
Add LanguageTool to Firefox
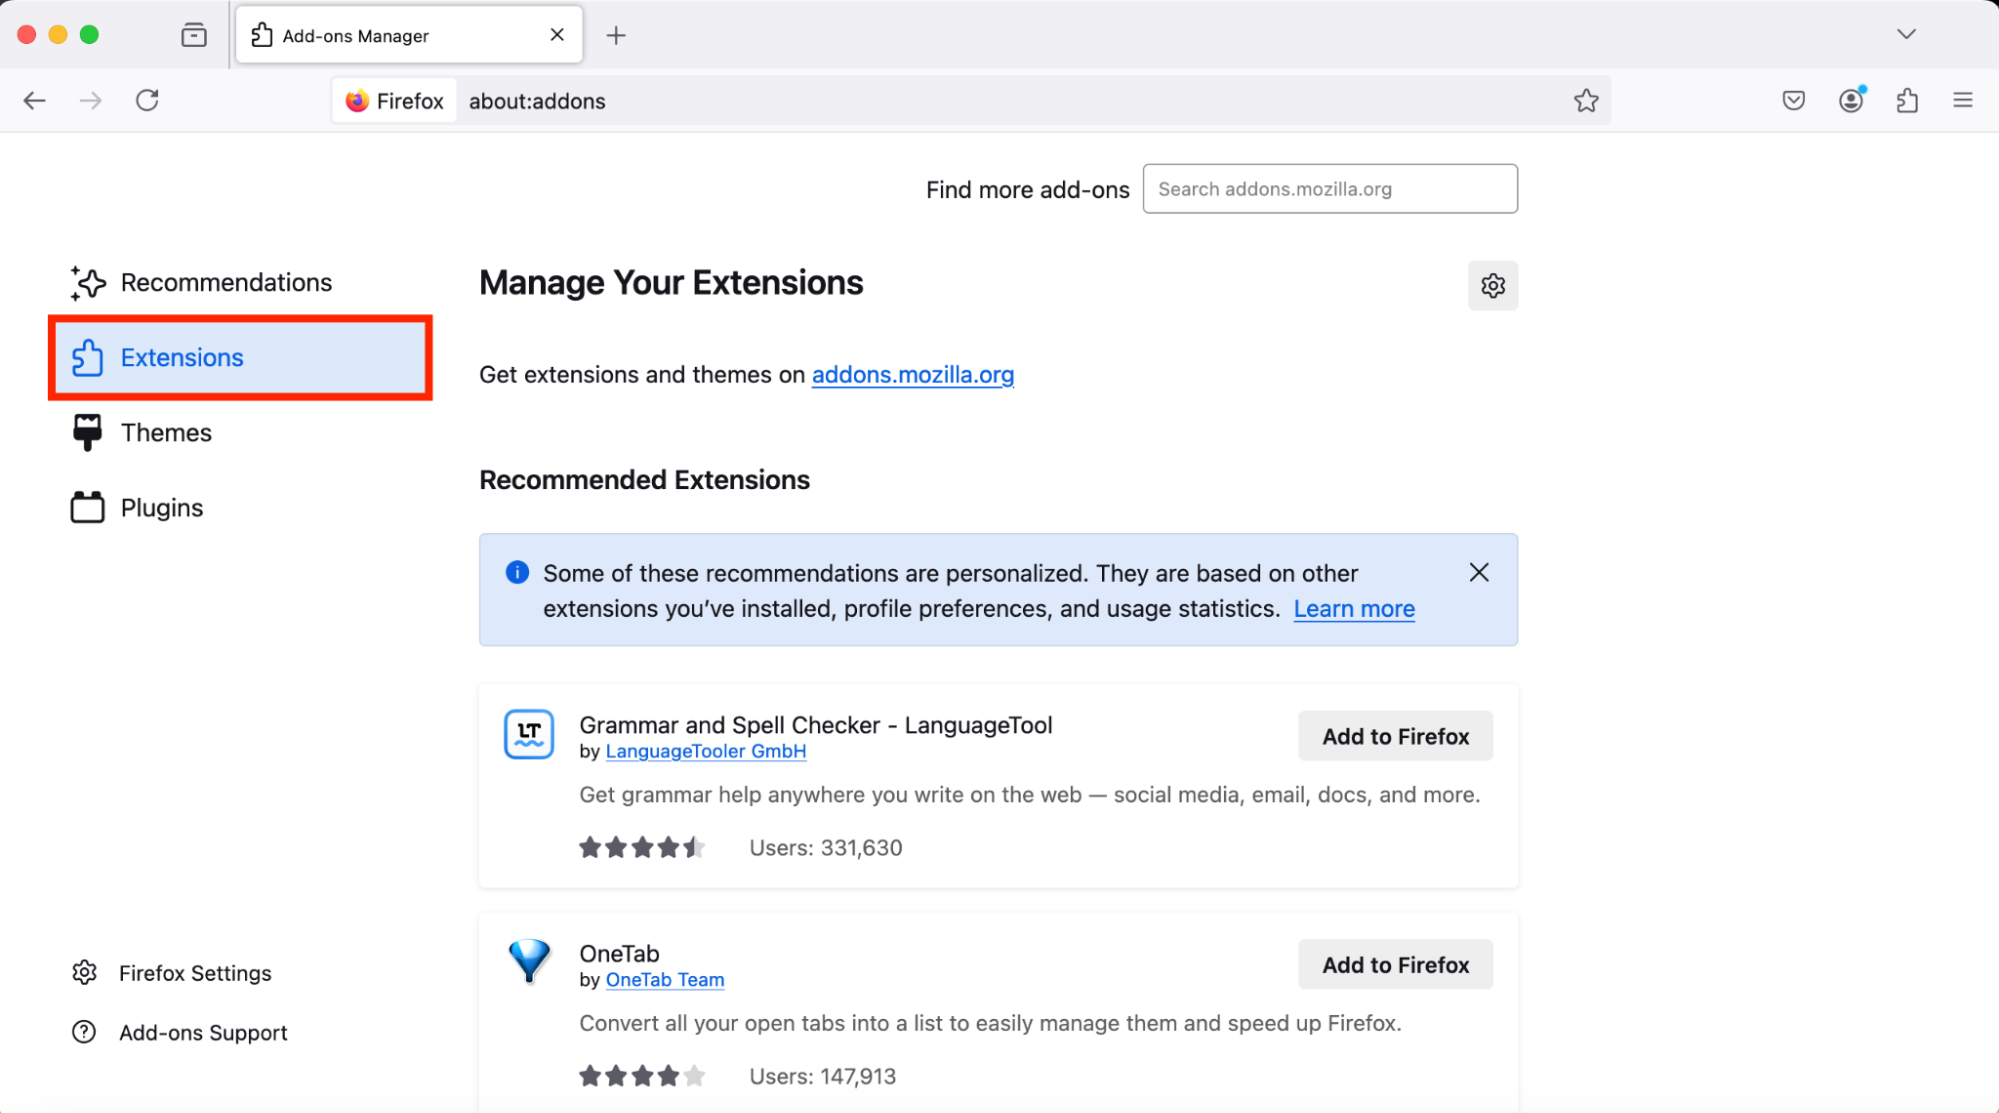click(1395, 736)
